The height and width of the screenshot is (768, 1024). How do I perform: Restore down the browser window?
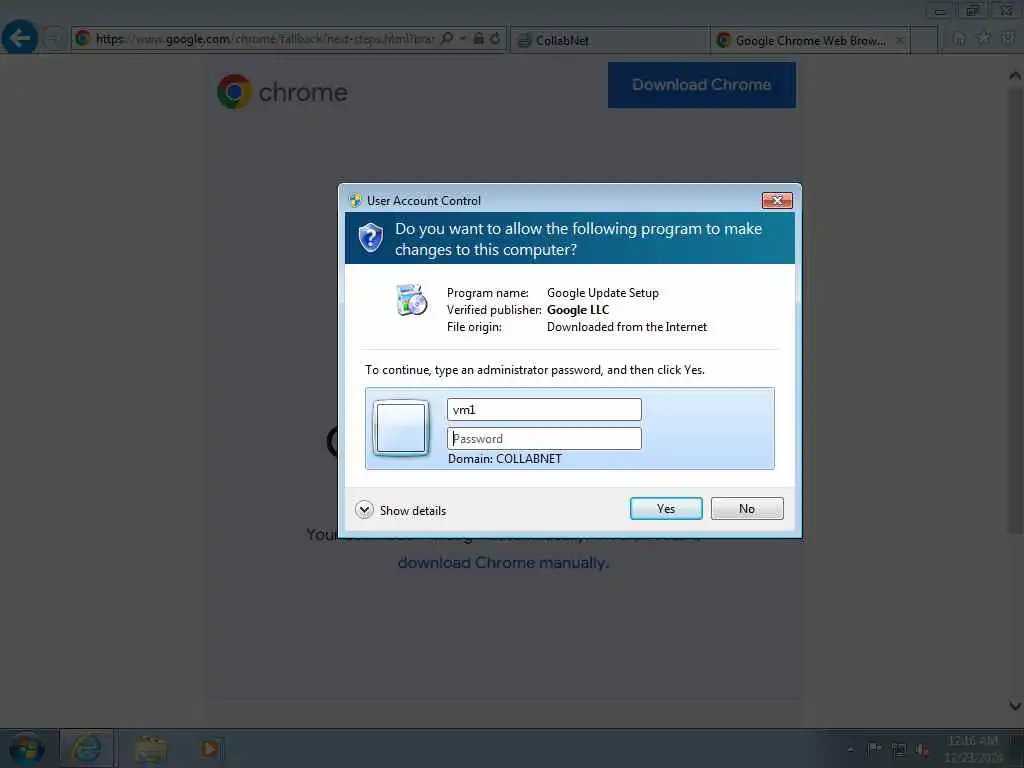click(972, 10)
